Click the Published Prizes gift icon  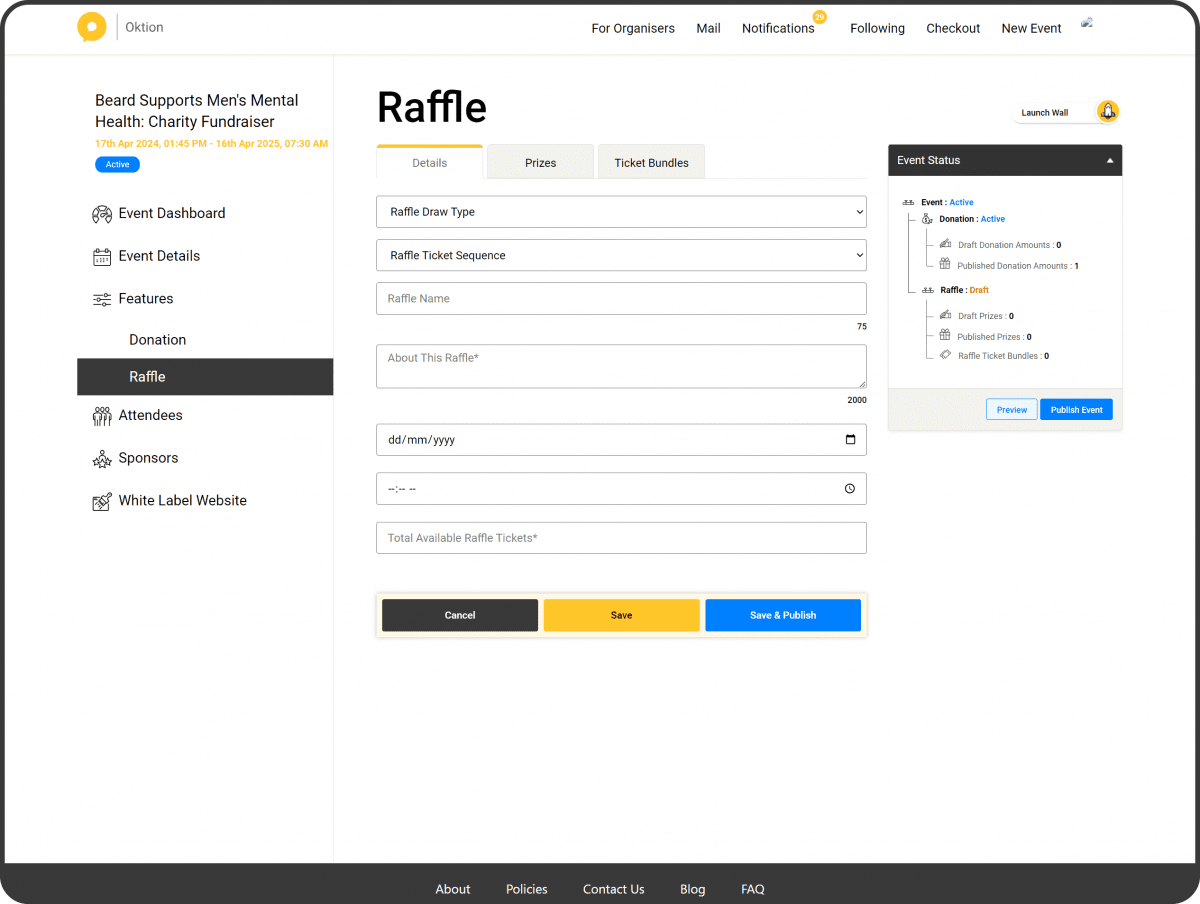944,336
